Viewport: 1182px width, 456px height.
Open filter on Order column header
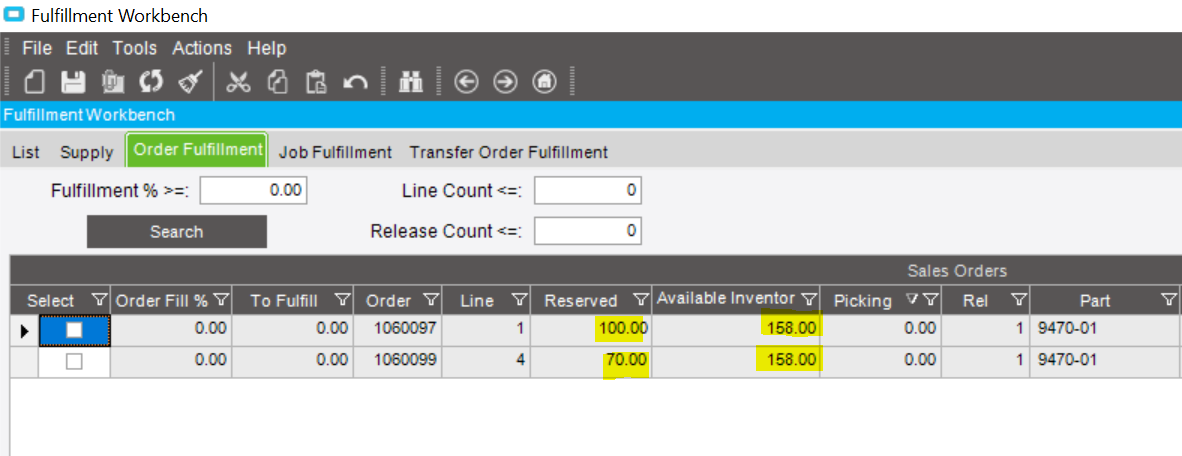coord(430,301)
